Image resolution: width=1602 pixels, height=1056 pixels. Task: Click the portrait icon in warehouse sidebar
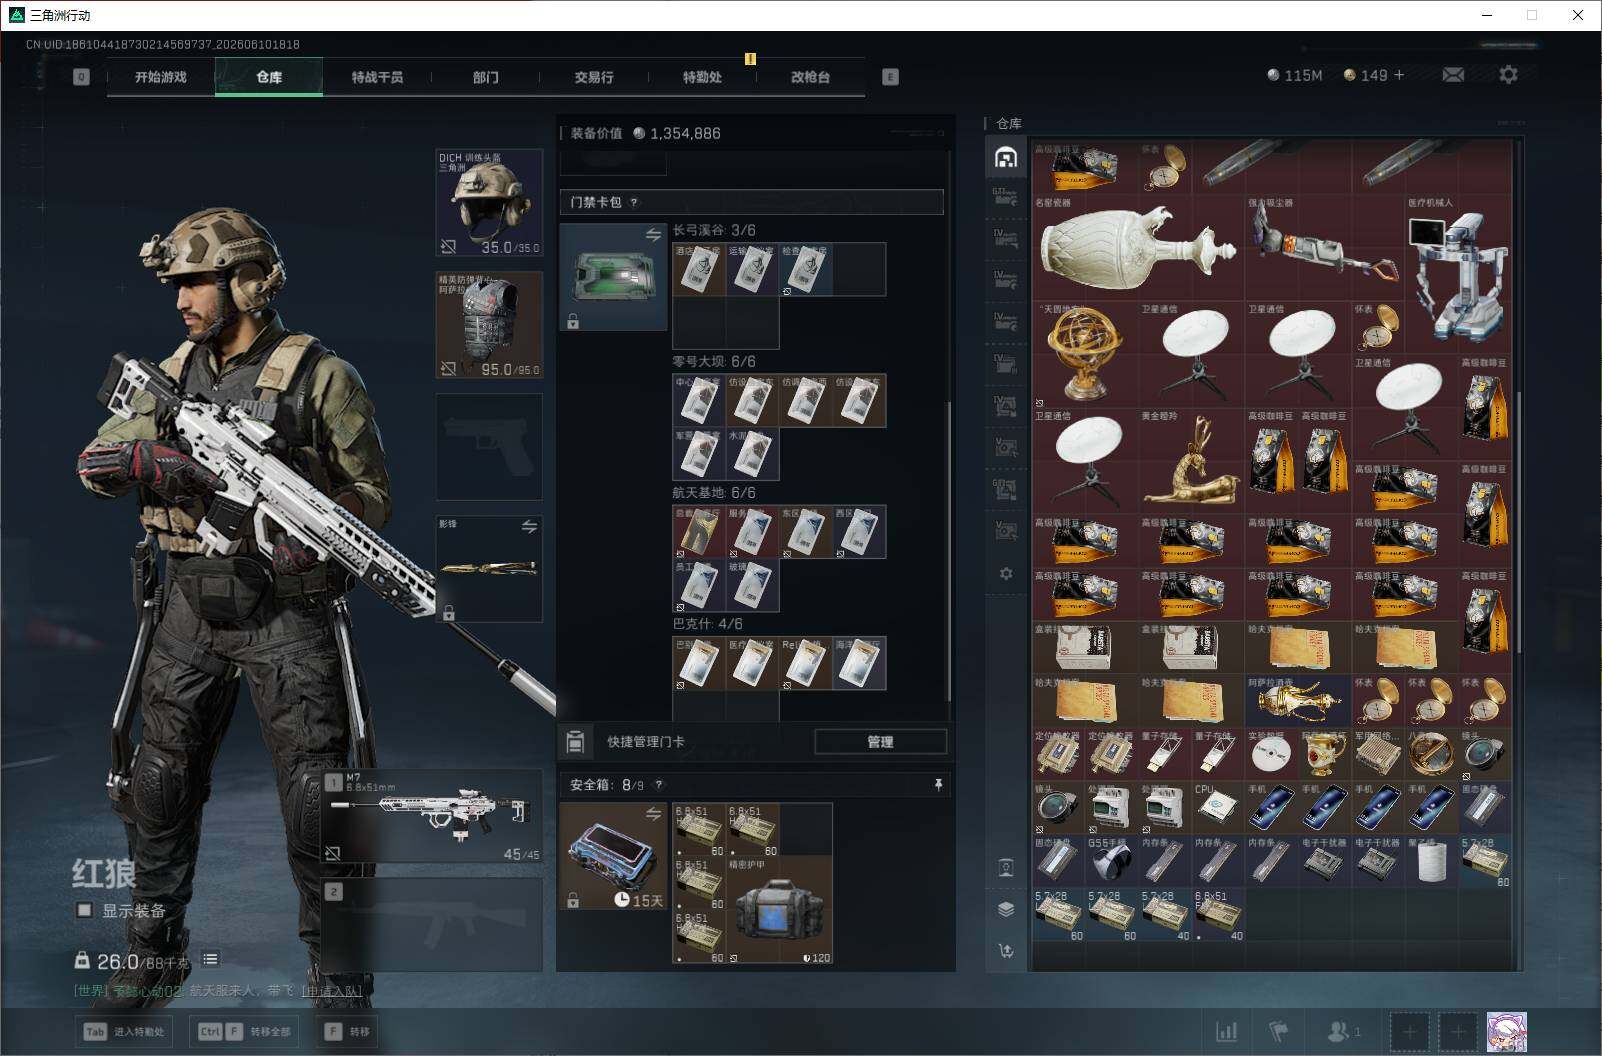[1006, 867]
